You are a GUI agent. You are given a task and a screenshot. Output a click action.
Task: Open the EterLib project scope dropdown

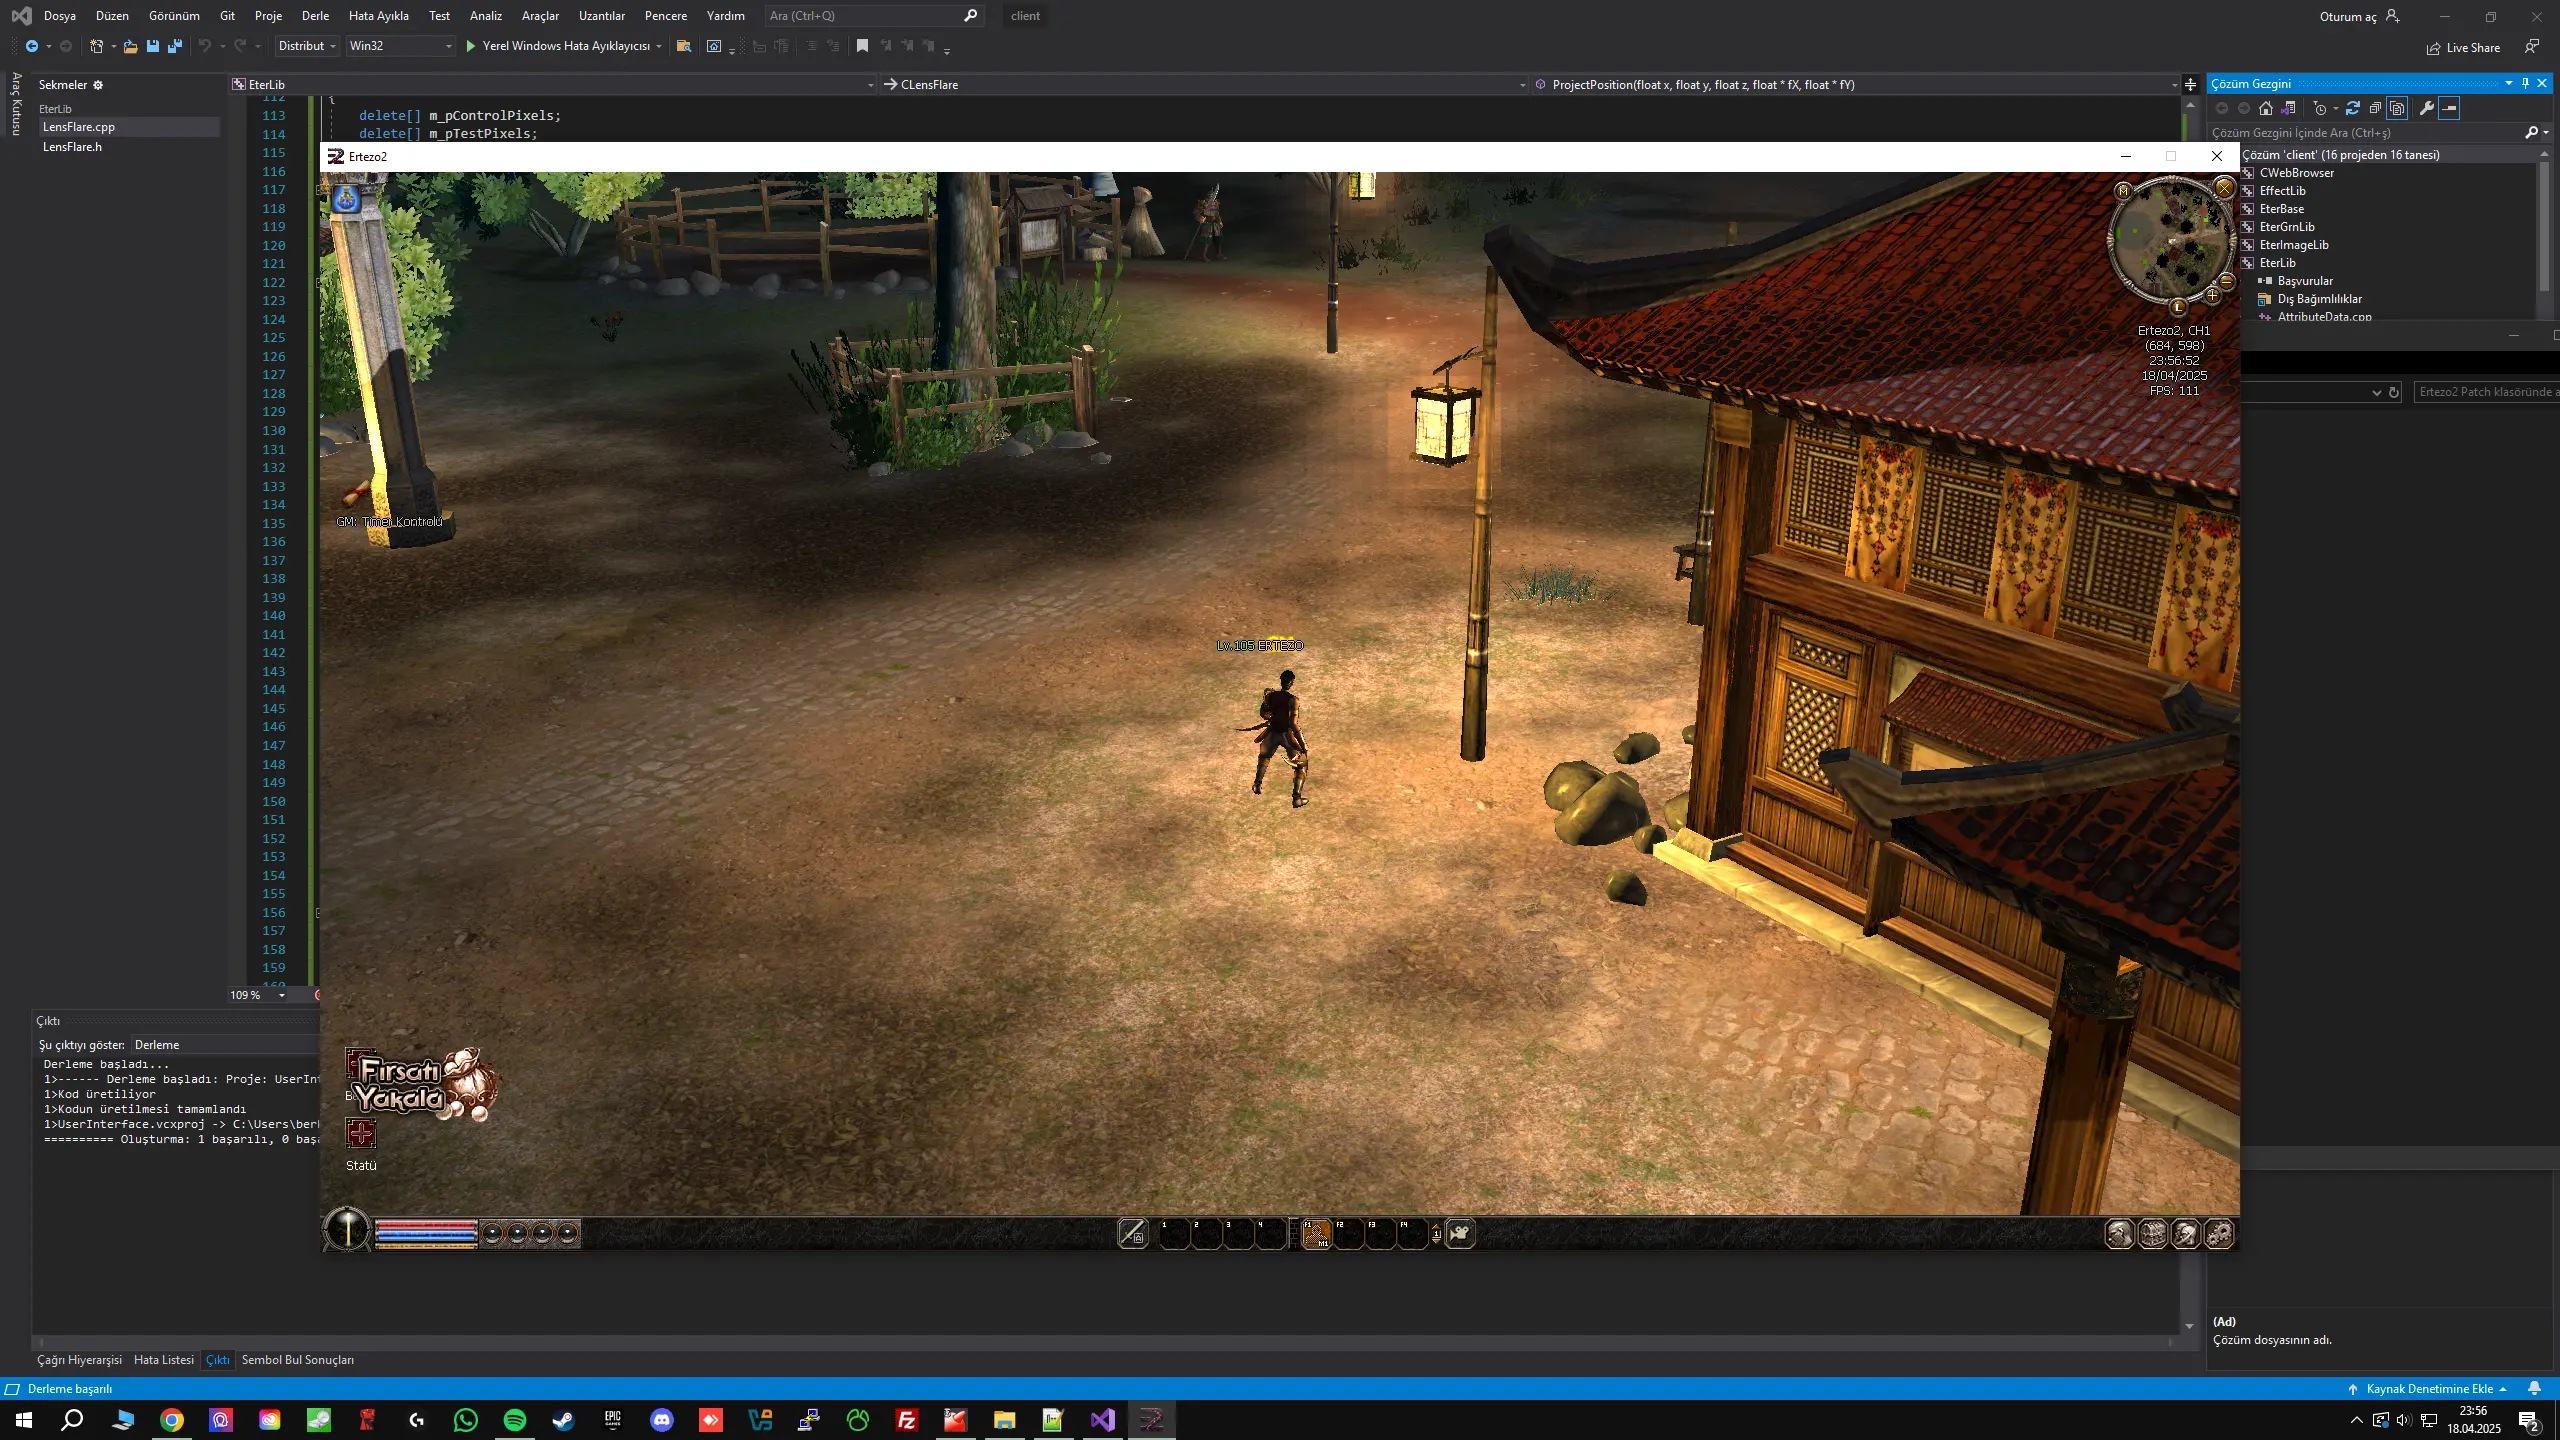click(553, 85)
